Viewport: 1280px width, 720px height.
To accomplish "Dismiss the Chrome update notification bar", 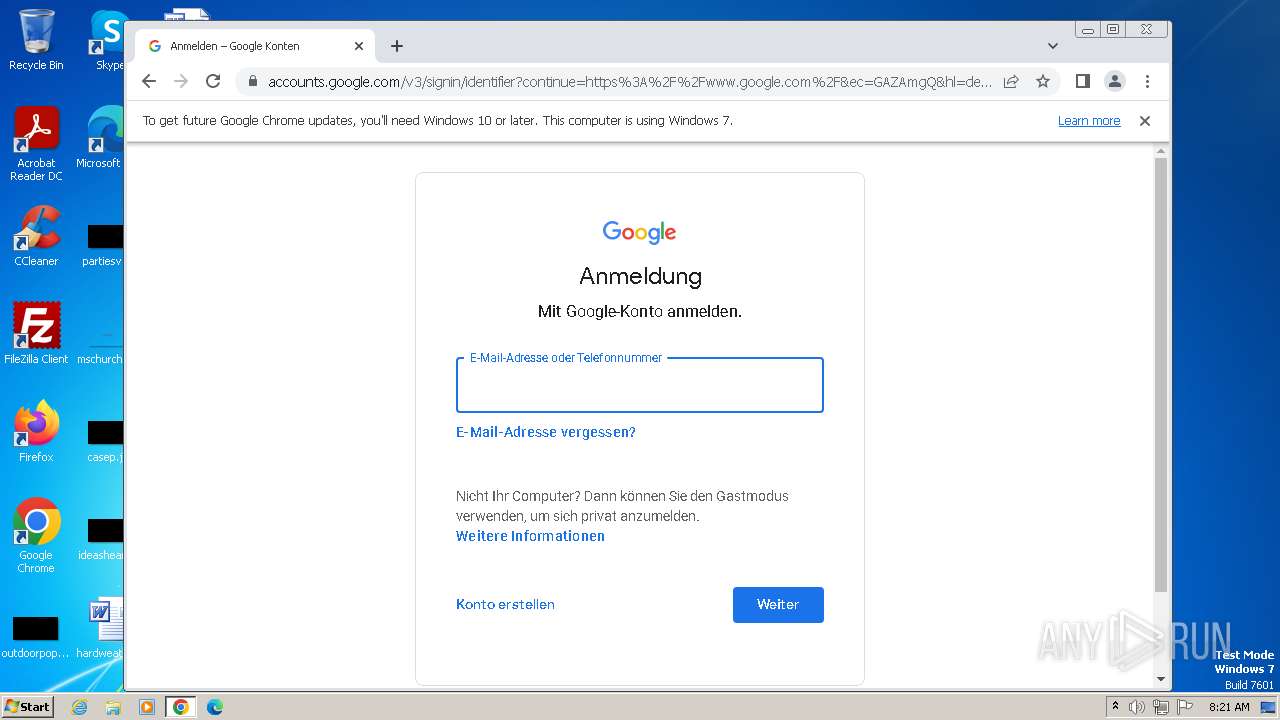I will 1145,121.
